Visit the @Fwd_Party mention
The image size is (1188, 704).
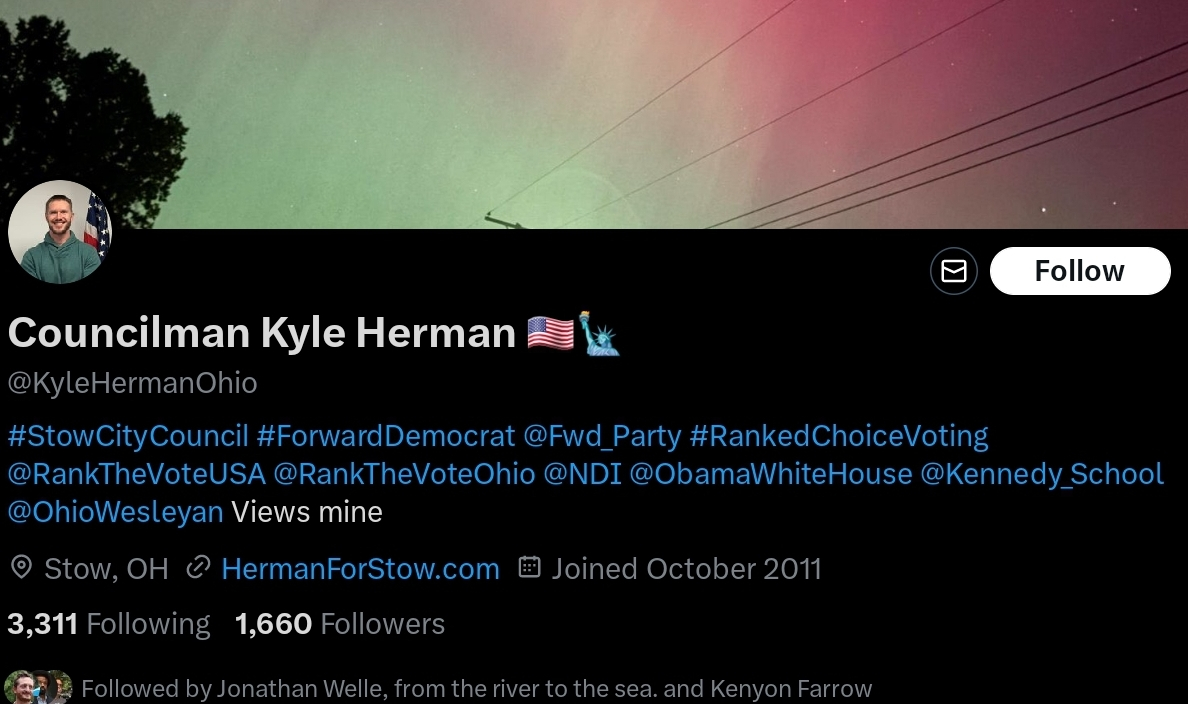tap(602, 436)
